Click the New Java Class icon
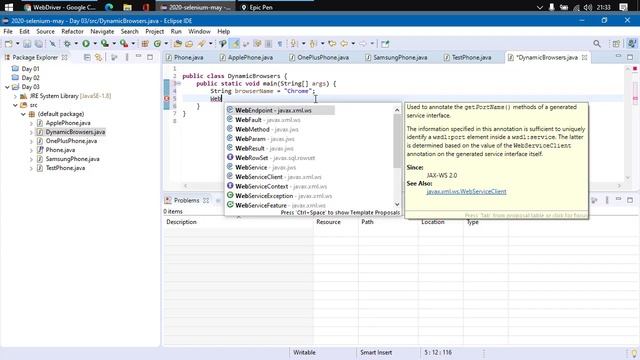 [158, 44]
